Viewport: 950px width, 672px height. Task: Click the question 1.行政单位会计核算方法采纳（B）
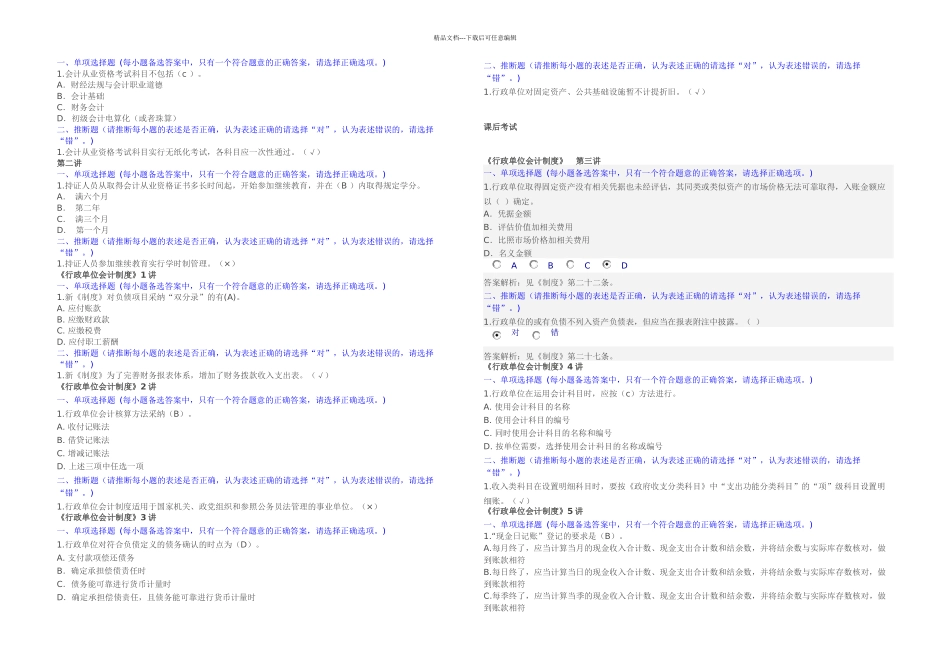click(x=125, y=414)
